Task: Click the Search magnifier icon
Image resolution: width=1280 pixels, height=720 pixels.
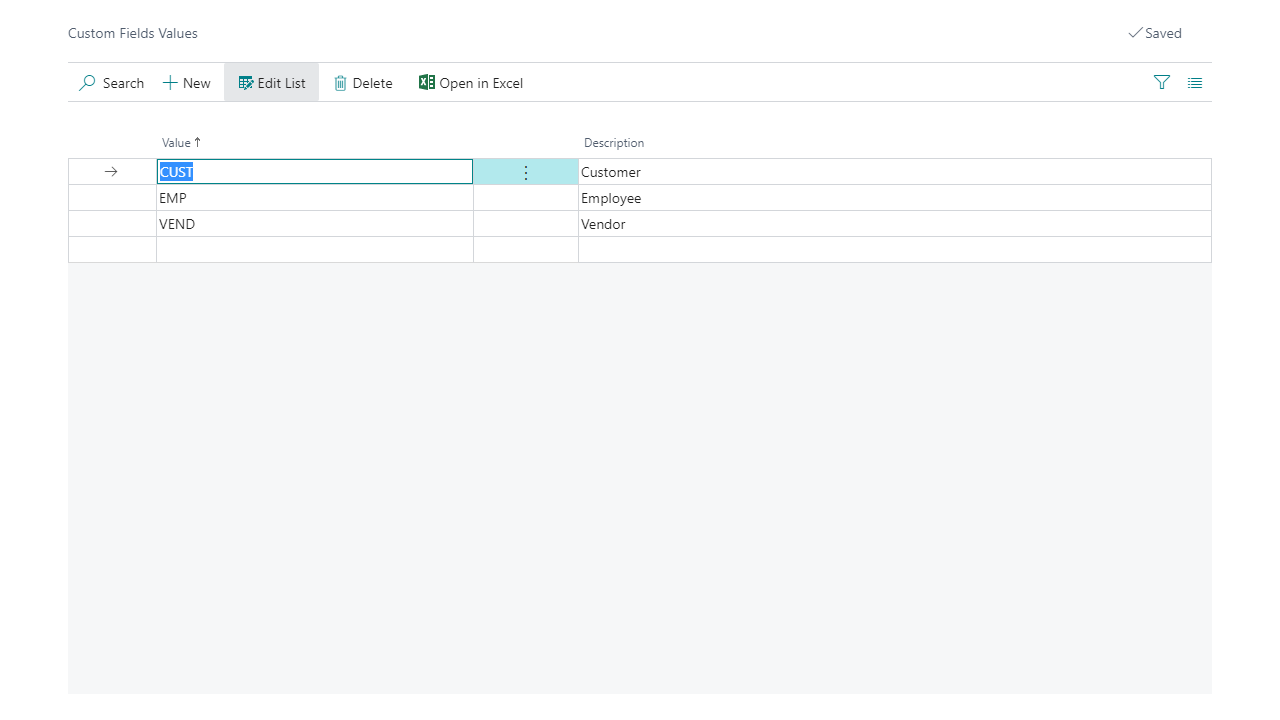Action: point(88,83)
